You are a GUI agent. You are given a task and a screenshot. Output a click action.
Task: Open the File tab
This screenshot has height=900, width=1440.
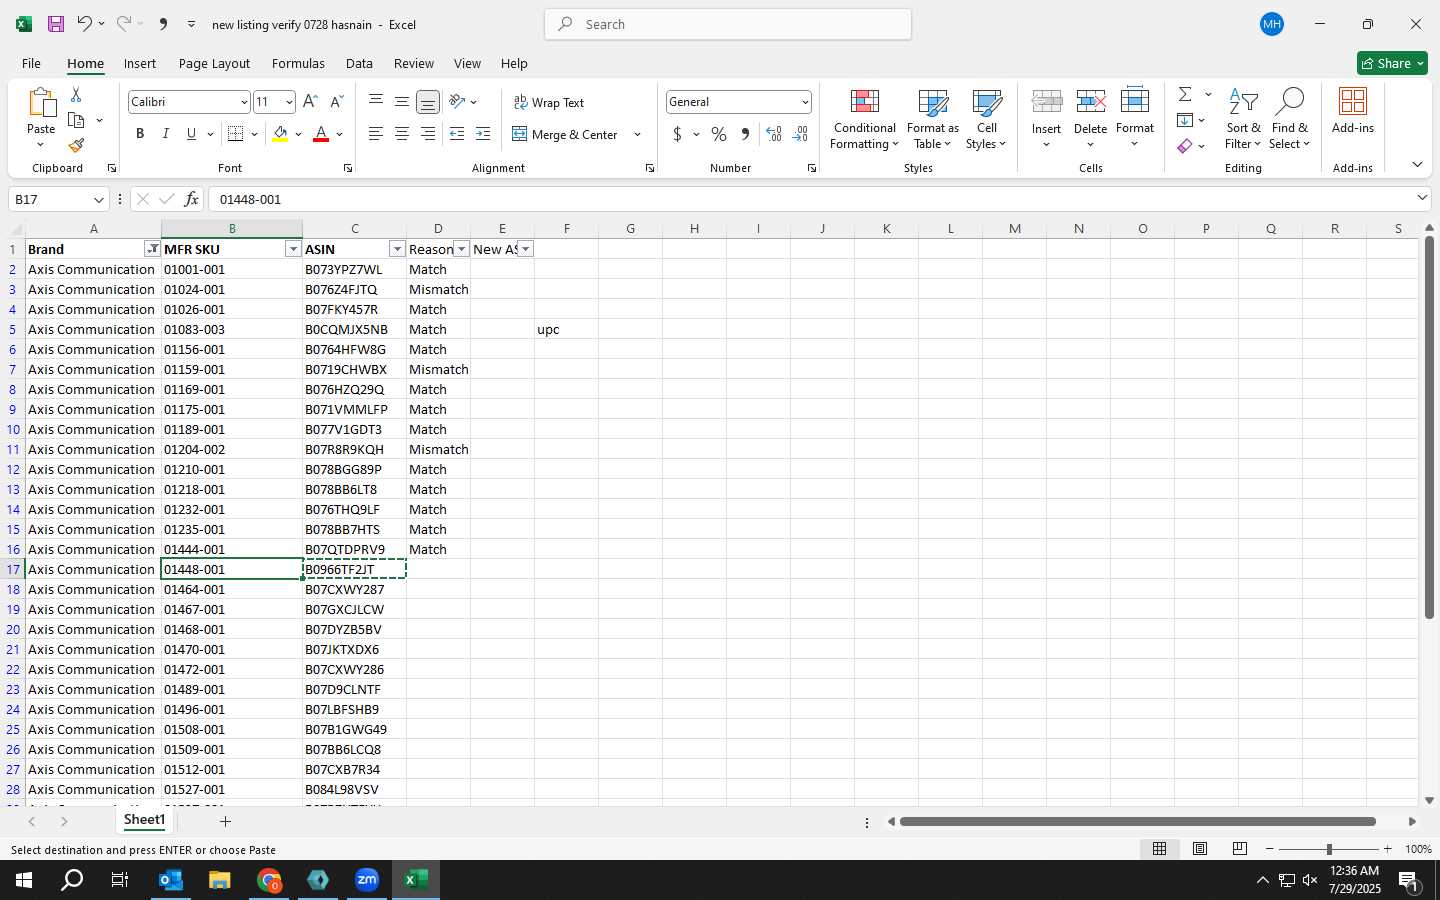31,63
